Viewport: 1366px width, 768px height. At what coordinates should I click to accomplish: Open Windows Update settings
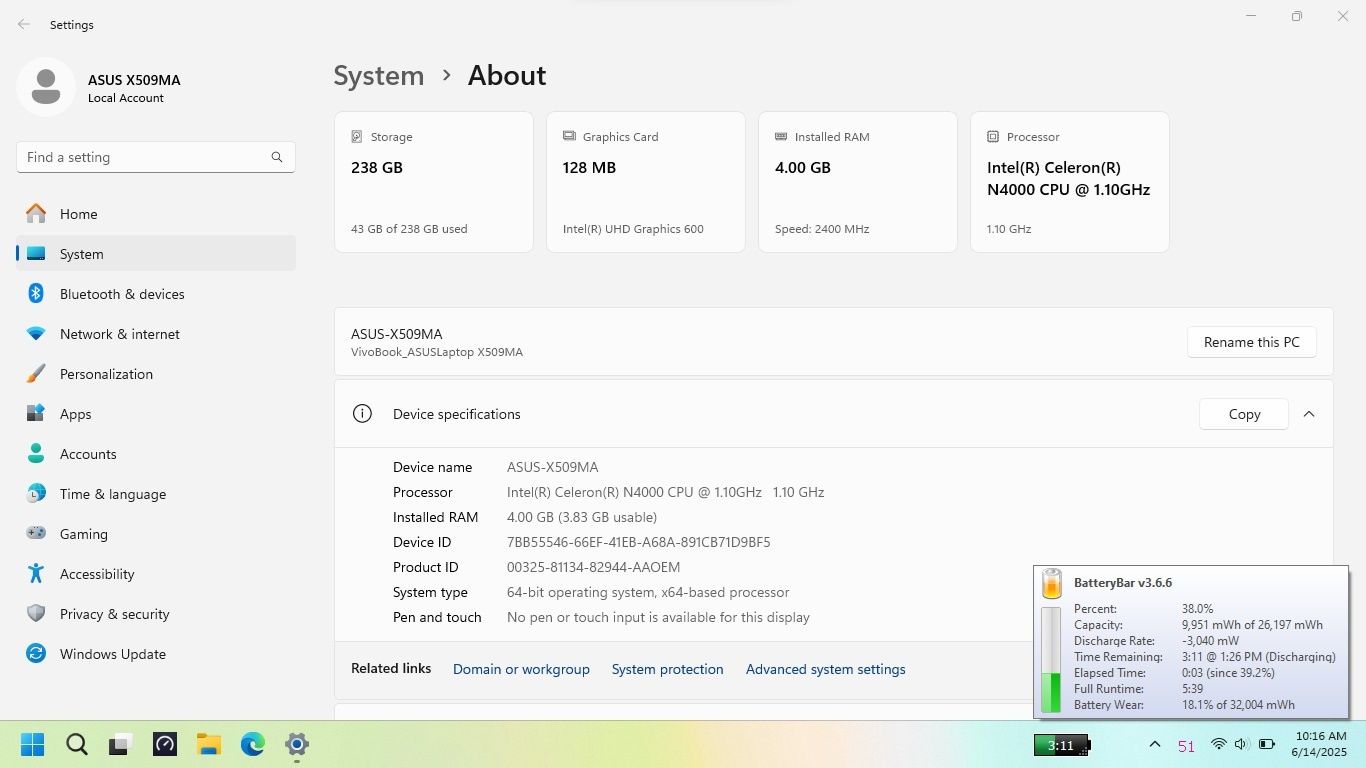156,654
